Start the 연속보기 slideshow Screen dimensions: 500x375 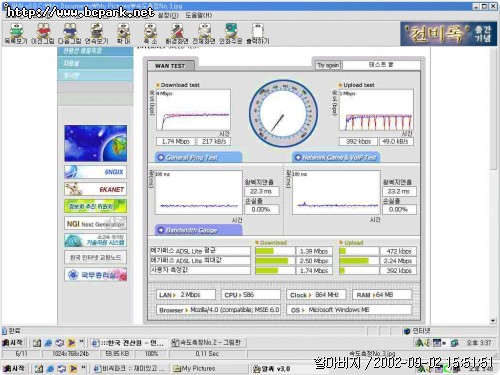point(96,33)
